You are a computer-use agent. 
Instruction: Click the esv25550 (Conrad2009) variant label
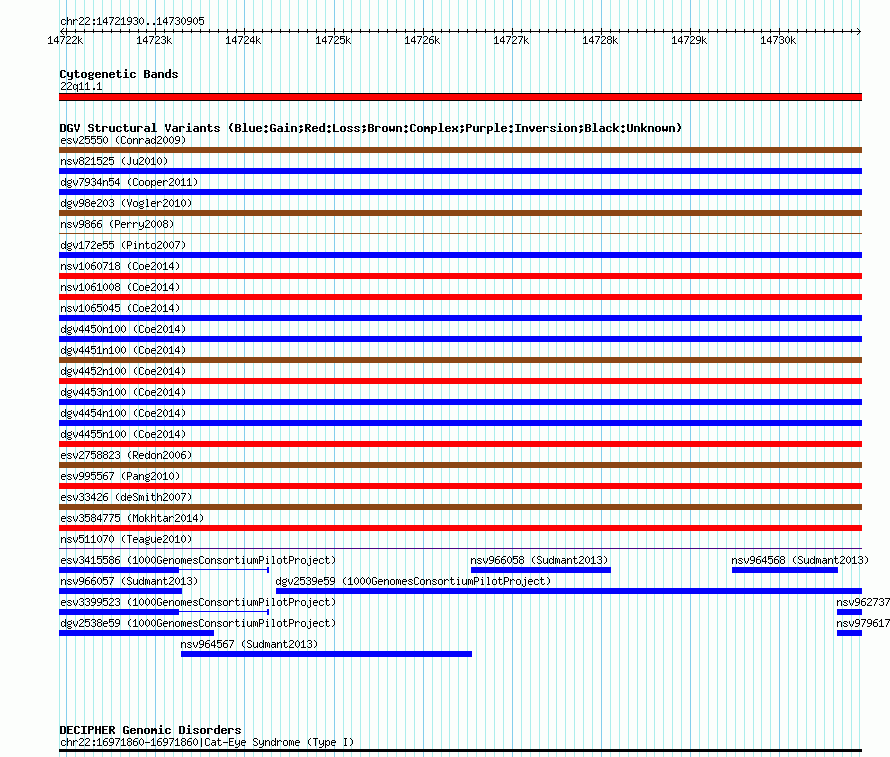pos(123,140)
